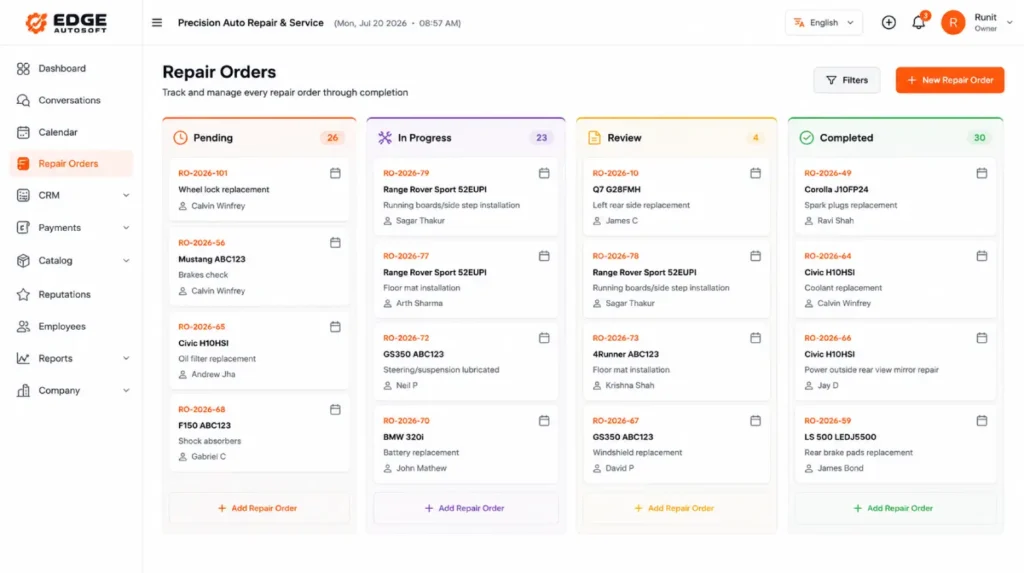Click Completed count badge 30
Image resolution: width=1024 pixels, height=573 pixels.
(x=980, y=138)
